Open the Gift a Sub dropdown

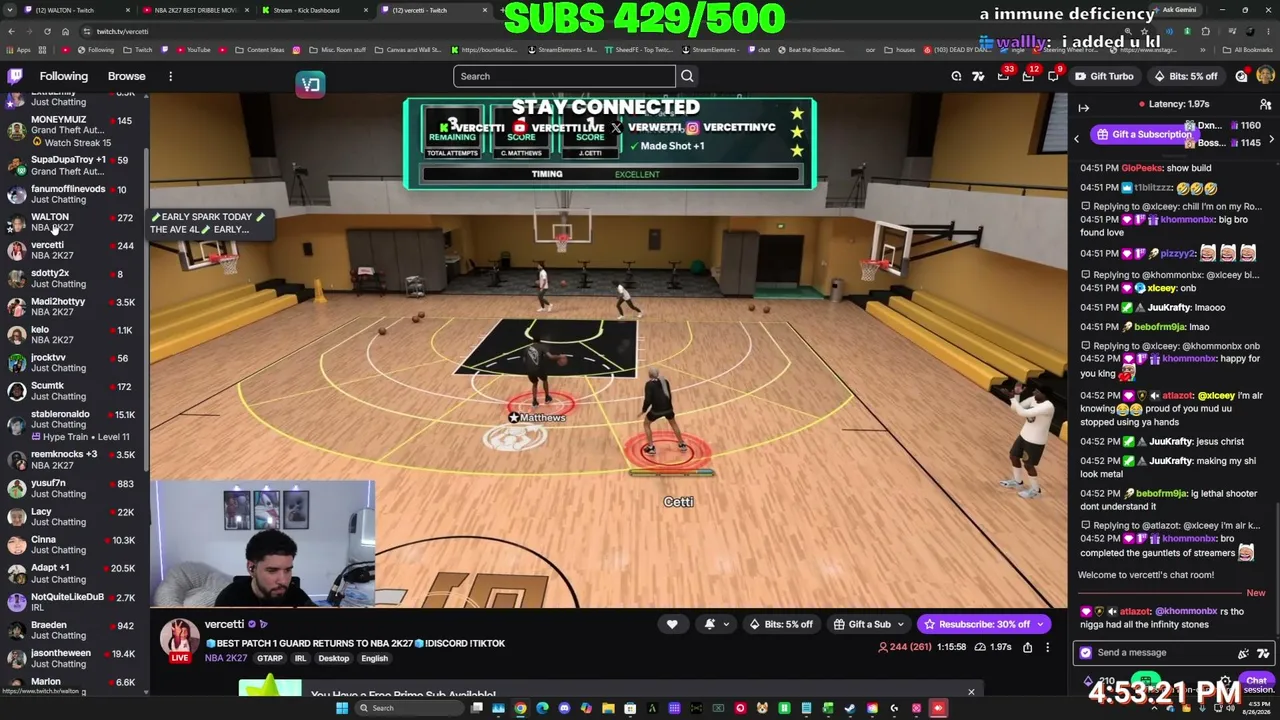pyautogui.click(x=869, y=624)
